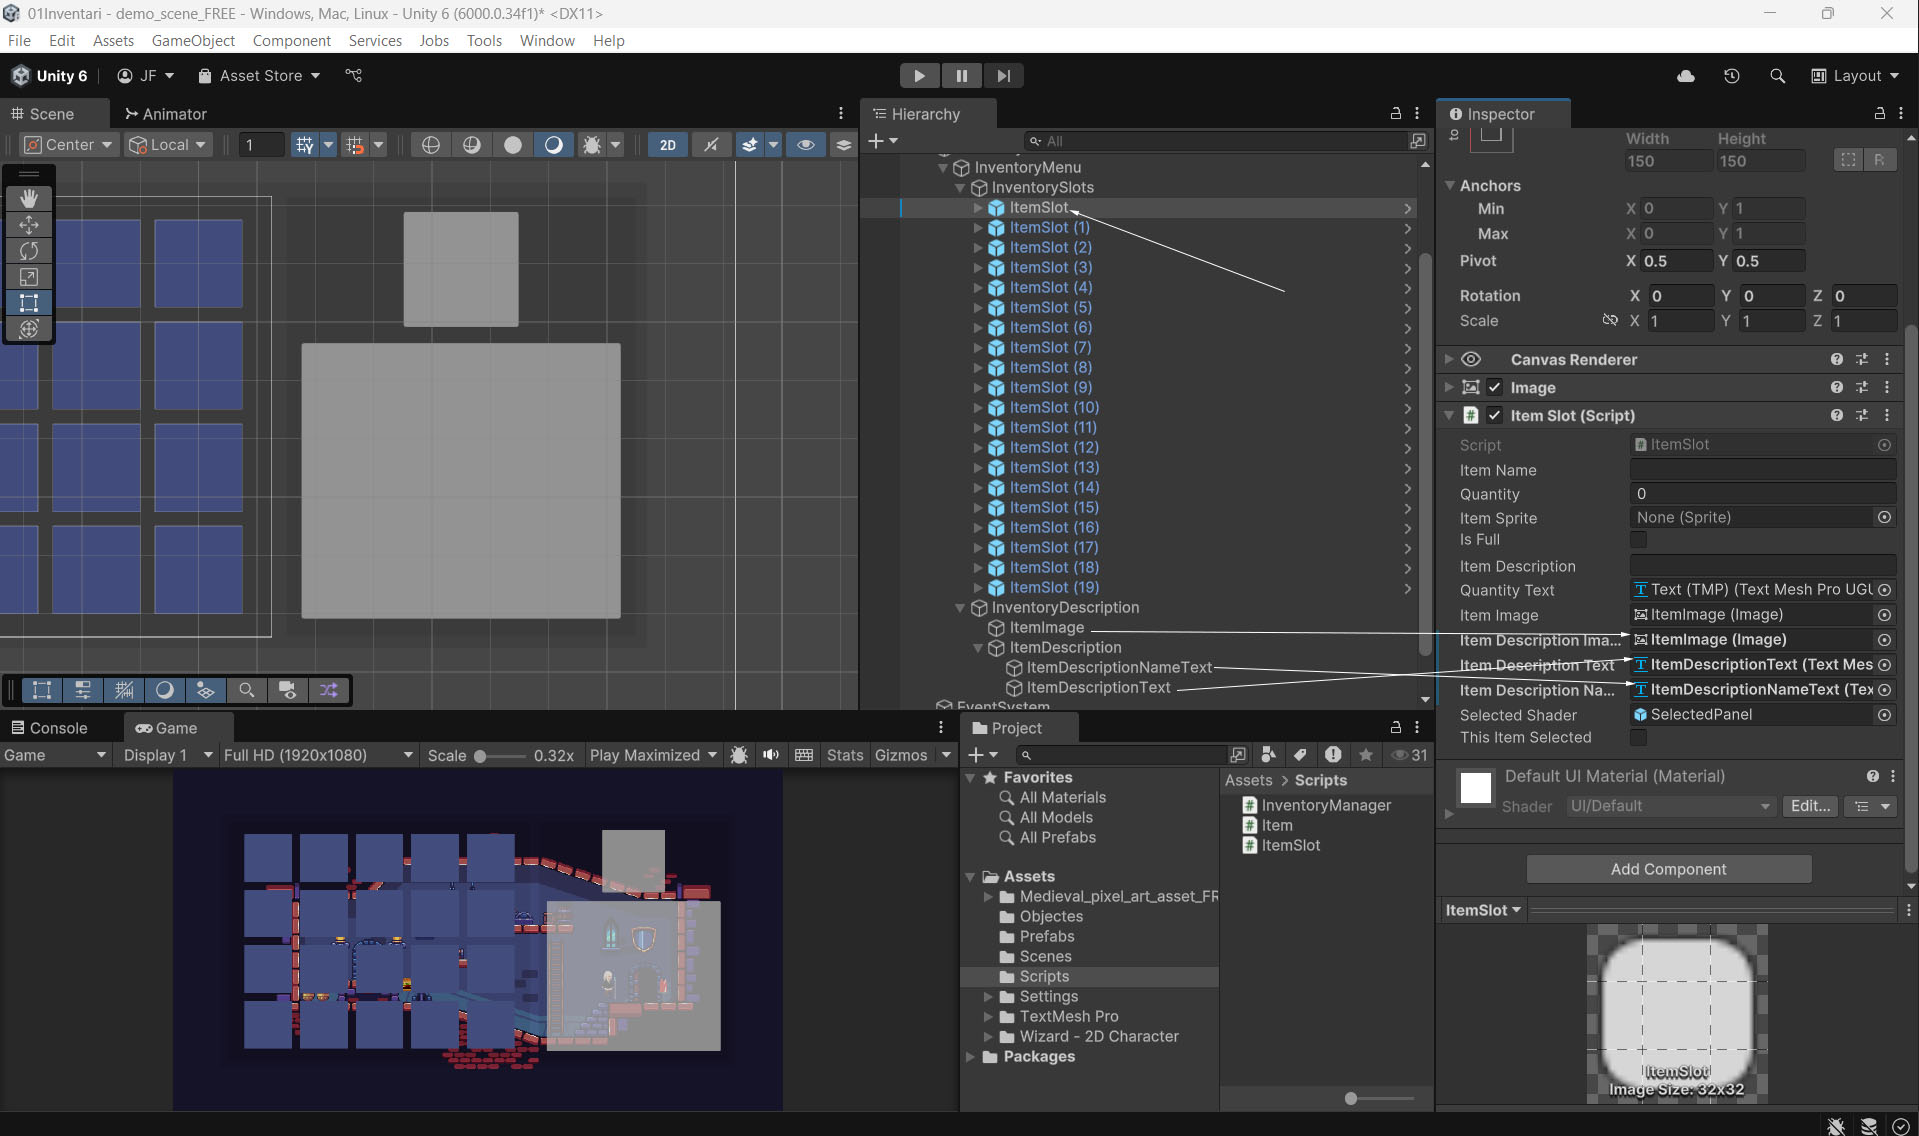Select the Hand tool in Scene view
1919x1136 pixels.
[29, 198]
